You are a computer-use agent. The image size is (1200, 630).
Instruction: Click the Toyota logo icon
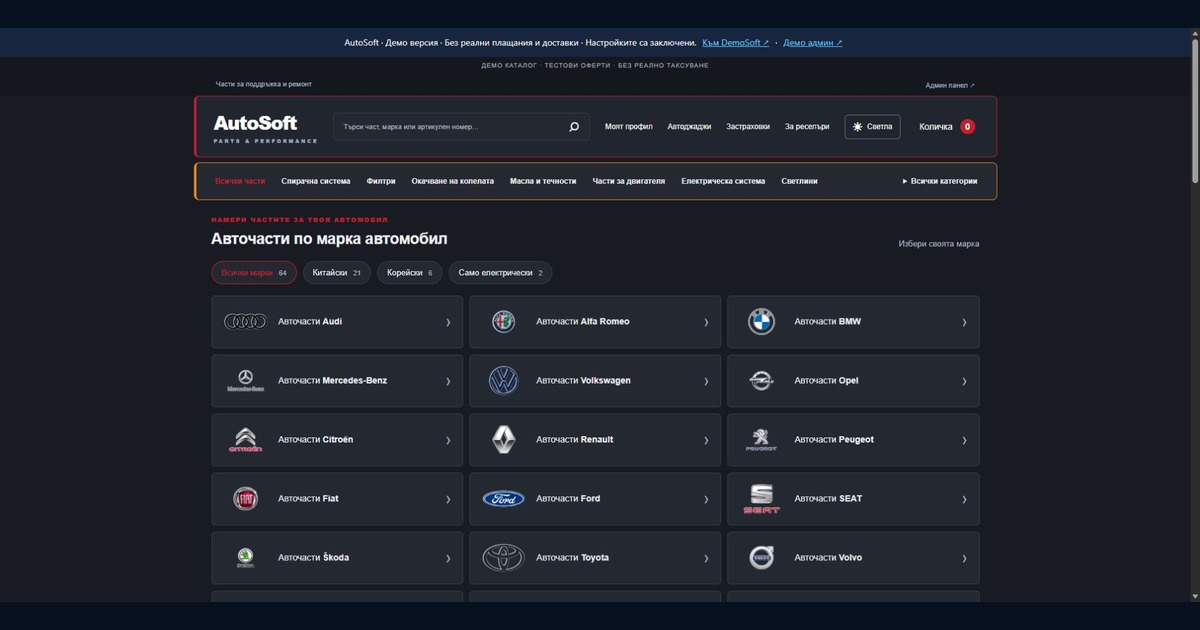tap(503, 558)
